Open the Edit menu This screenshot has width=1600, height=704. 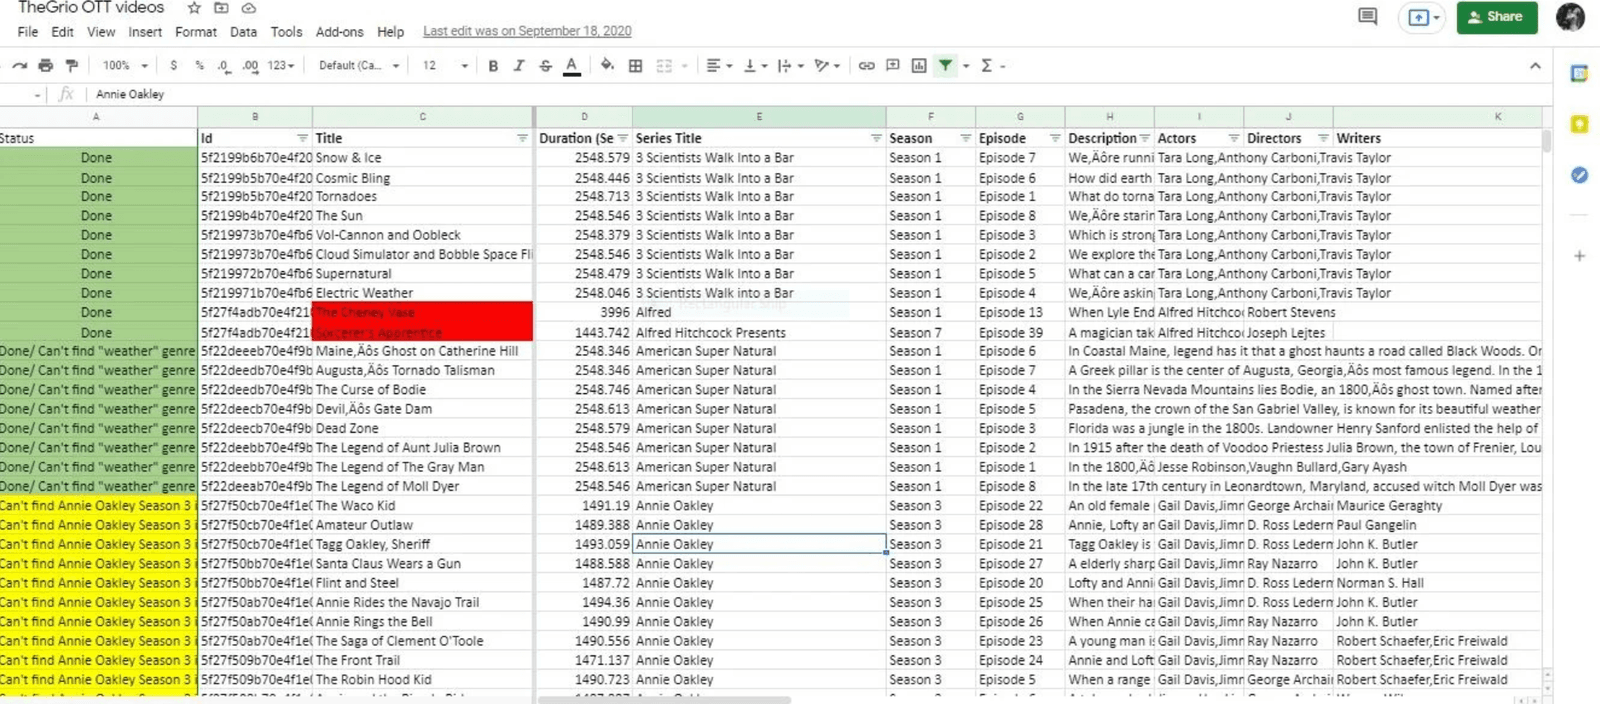click(x=62, y=32)
